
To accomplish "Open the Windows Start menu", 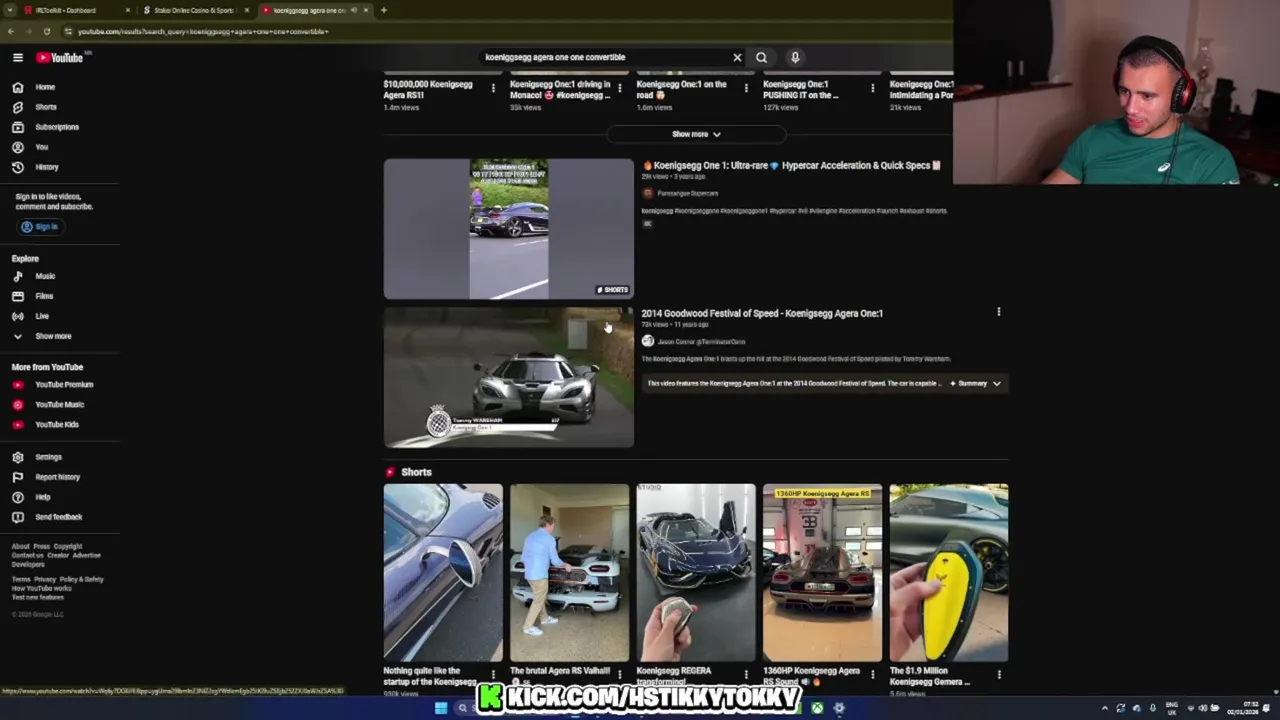I will point(441,708).
